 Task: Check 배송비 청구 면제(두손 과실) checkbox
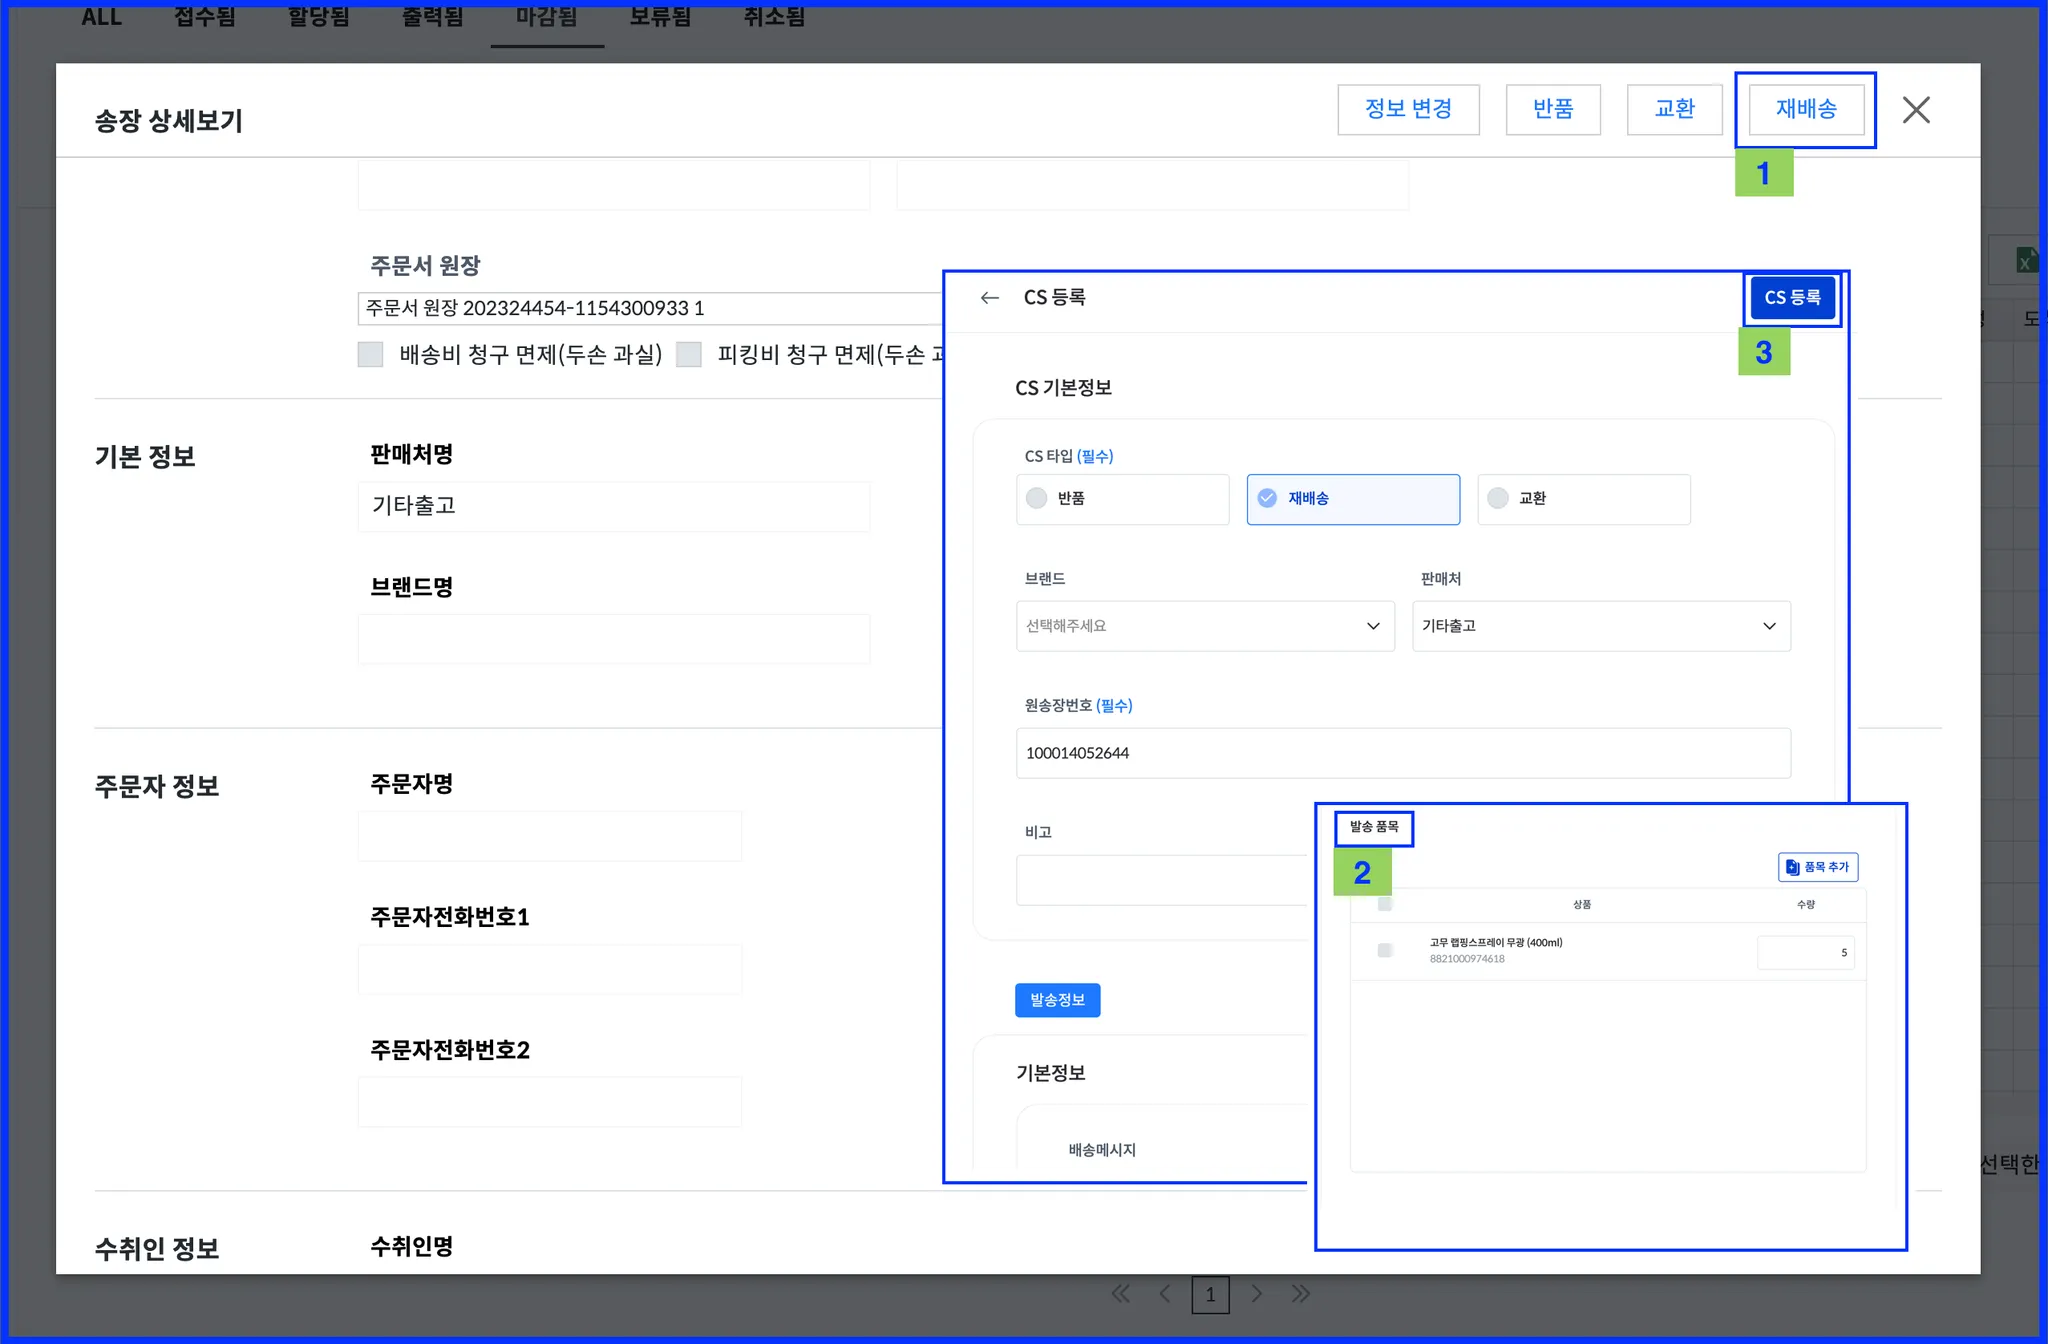(x=371, y=355)
